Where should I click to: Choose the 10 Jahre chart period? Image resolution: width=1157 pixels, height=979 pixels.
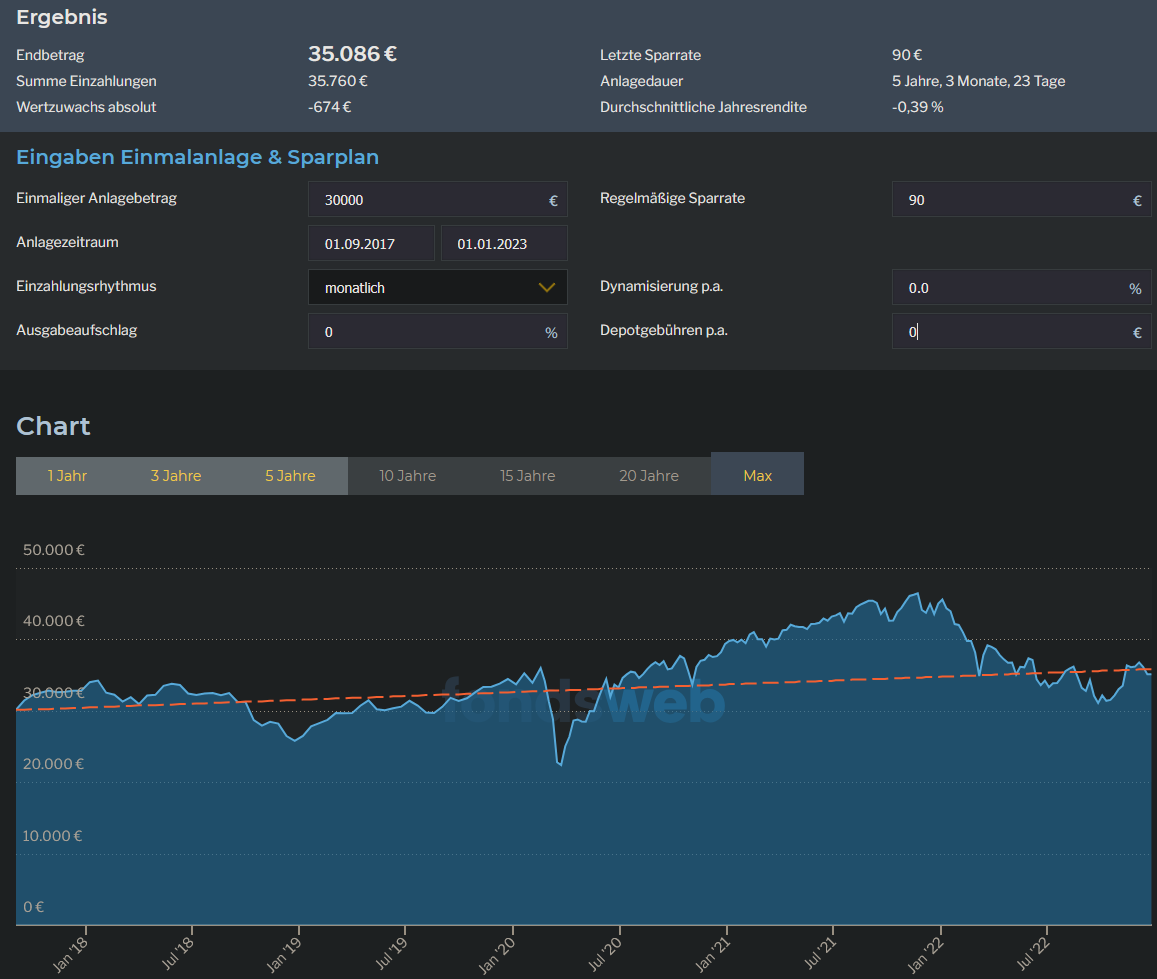tap(407, 476)
